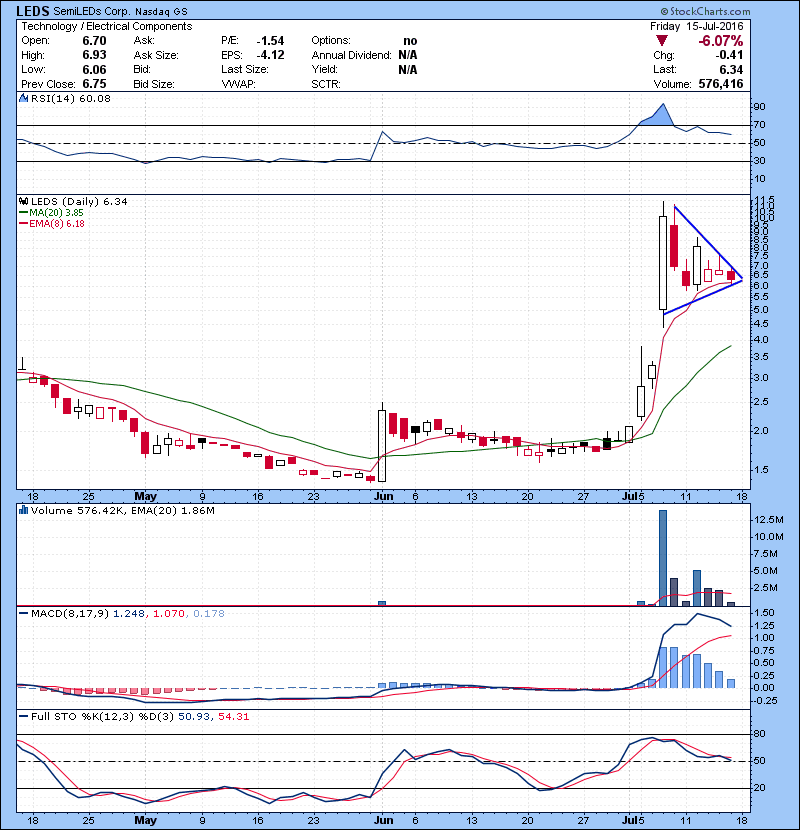Click the small June volume bar
800x830 pixels.
click(x=382, y=603)
